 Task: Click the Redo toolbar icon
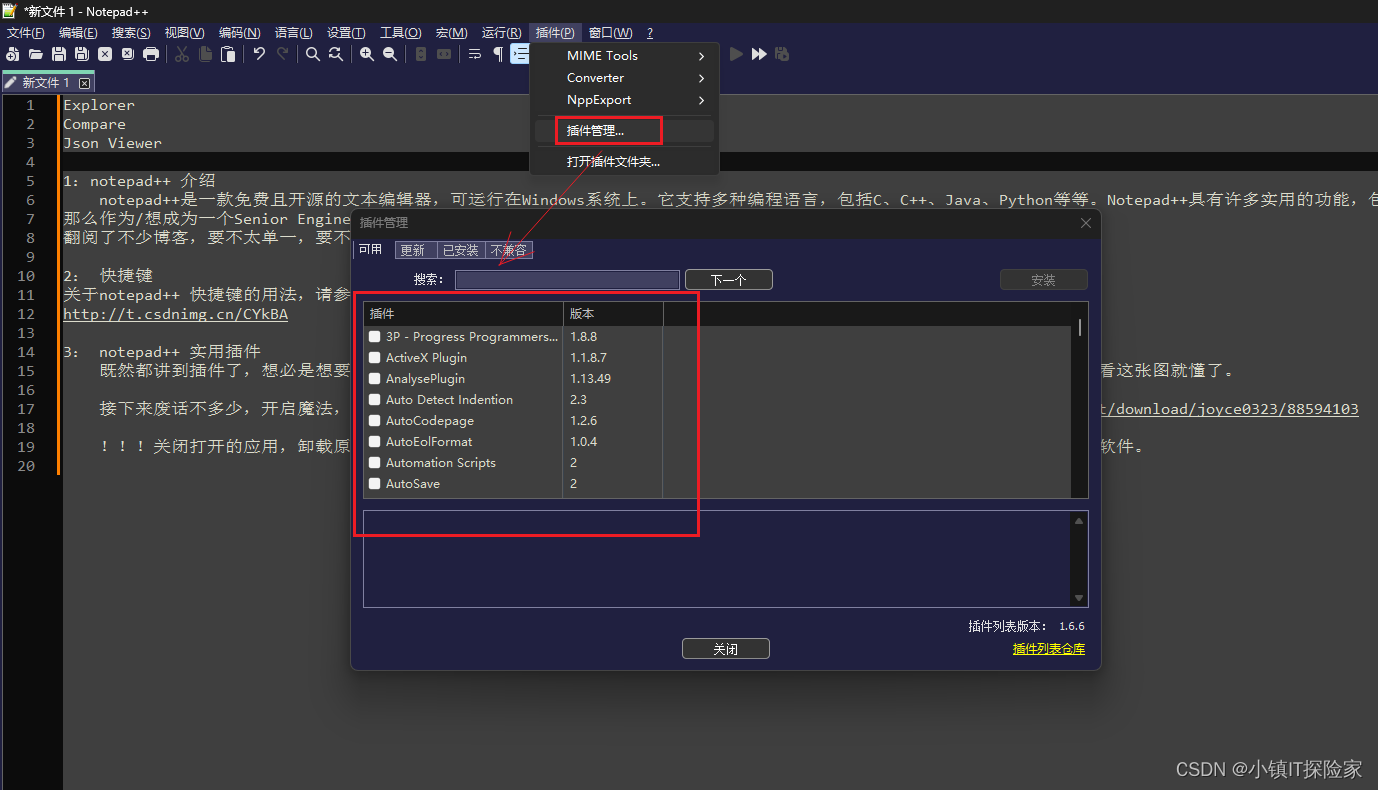tap(283, 54)
